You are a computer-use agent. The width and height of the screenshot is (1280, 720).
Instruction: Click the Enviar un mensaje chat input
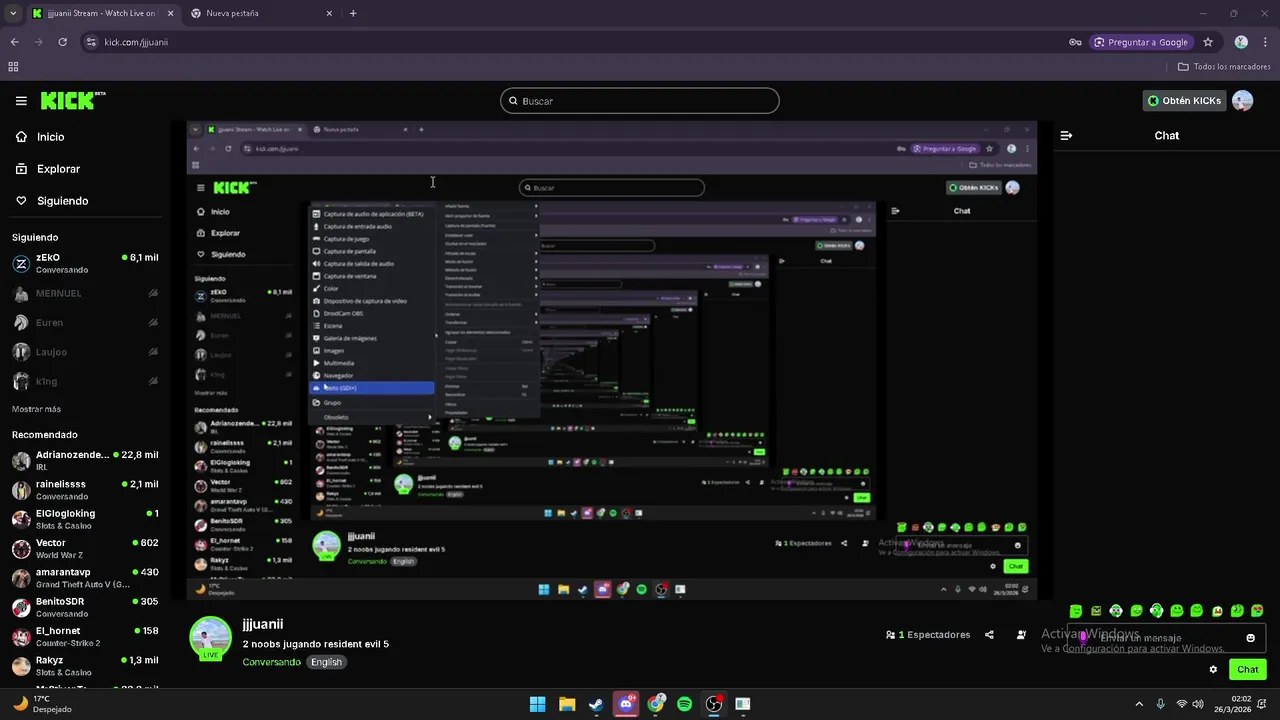(1165, 638)
